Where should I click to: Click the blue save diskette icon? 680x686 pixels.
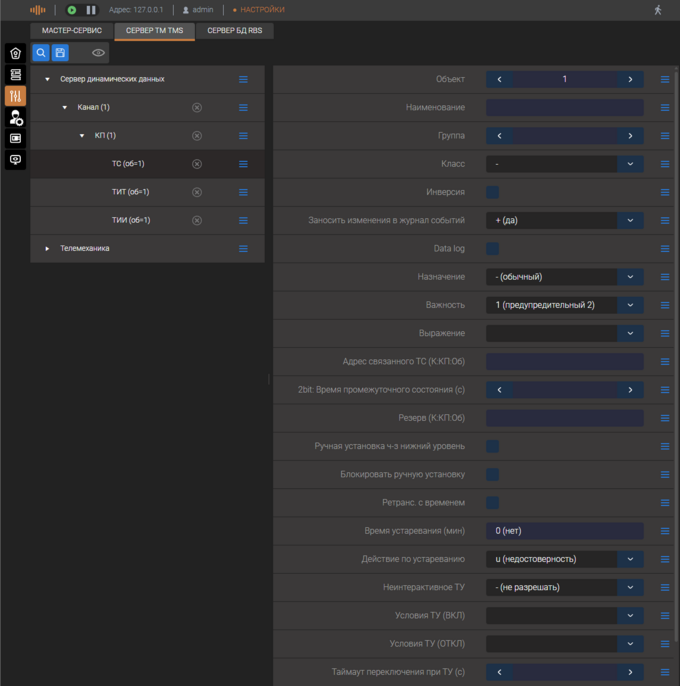tap(61, 53)
